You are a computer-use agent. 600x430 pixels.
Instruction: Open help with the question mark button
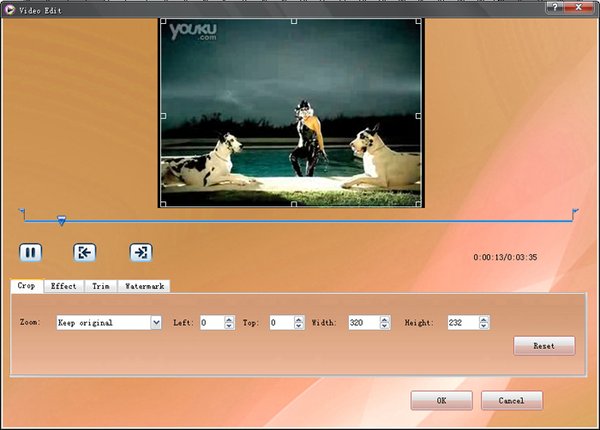[554, 7]
